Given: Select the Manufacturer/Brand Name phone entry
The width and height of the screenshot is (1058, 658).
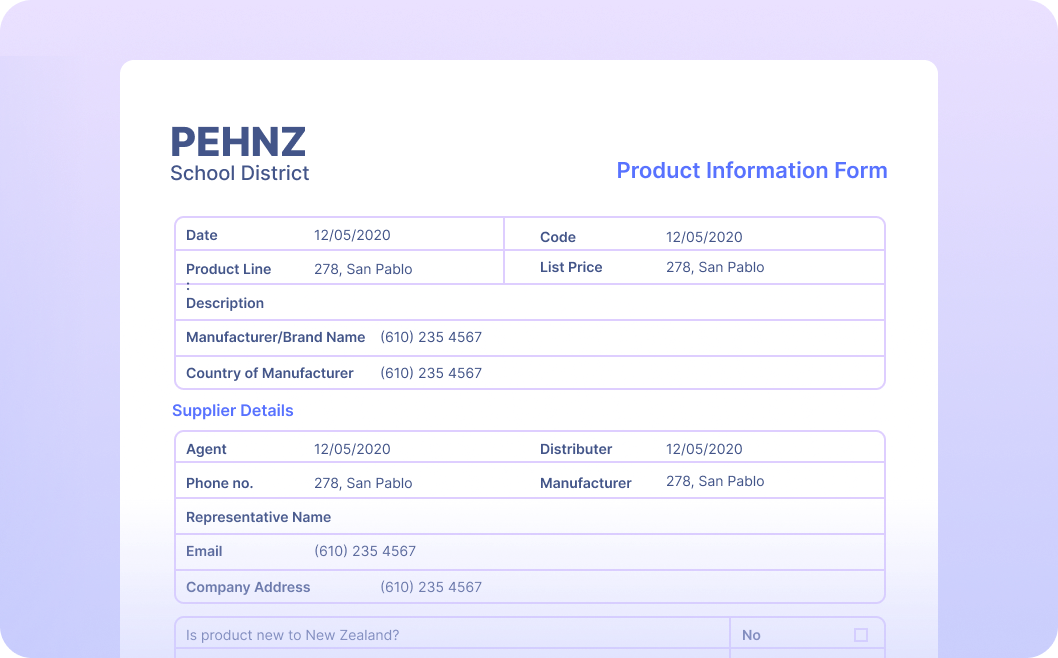Looking at the screenshot, I should (431, 337).
